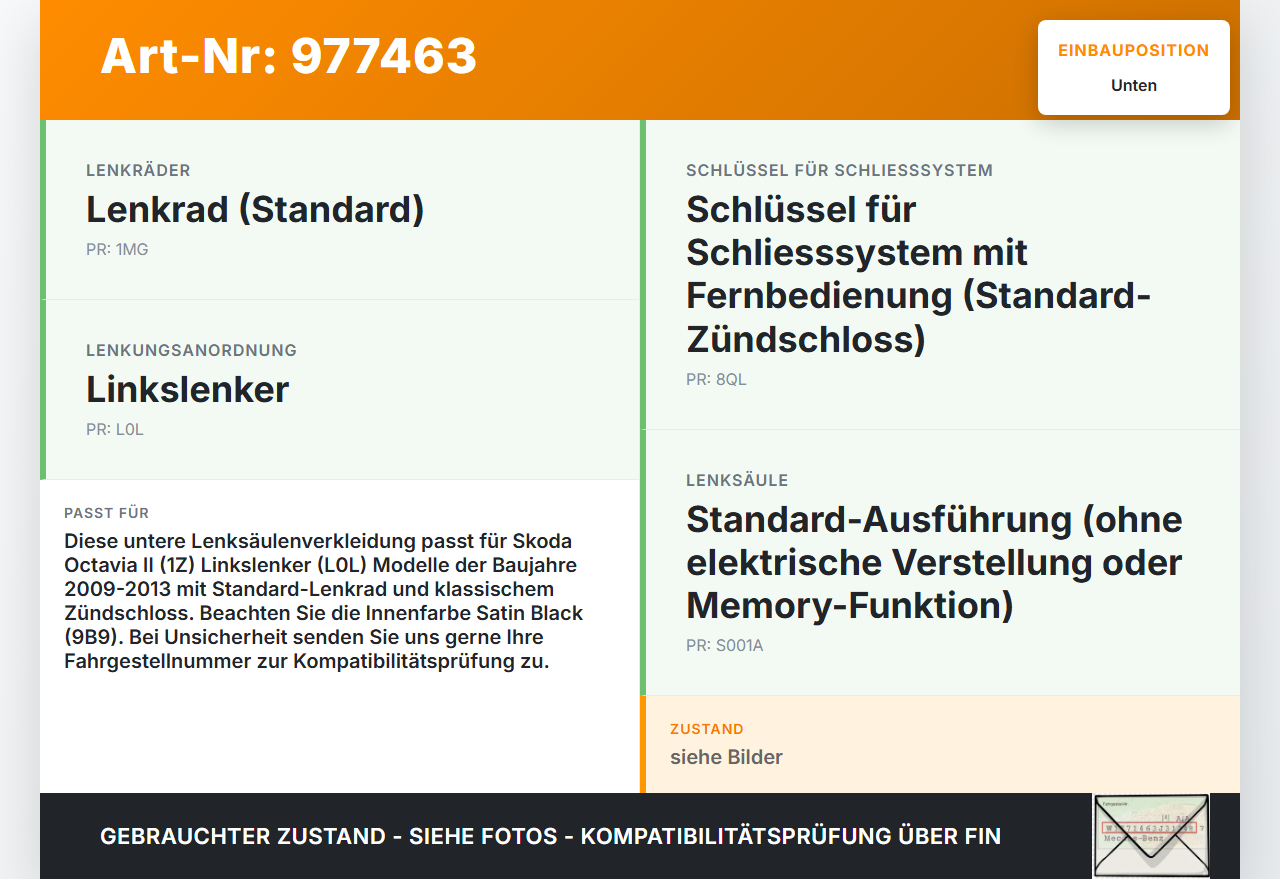
Task: Click the Art-Nr 977463 title
Action: coord(288,57)
